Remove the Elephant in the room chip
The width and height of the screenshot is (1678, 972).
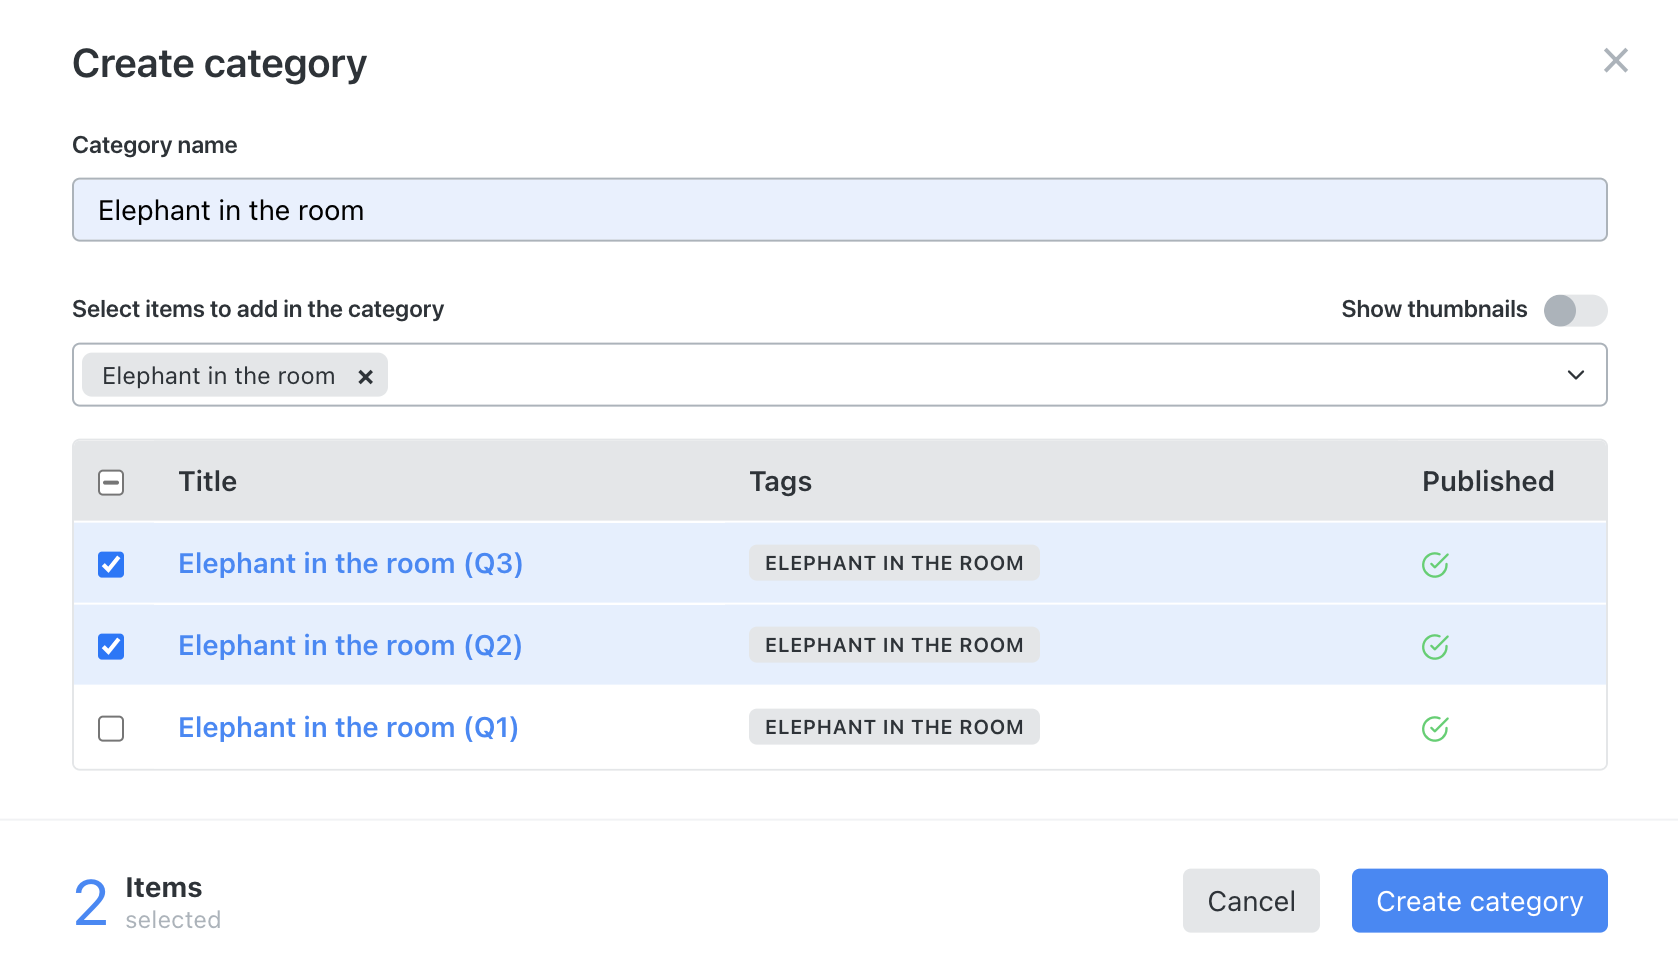366,377
